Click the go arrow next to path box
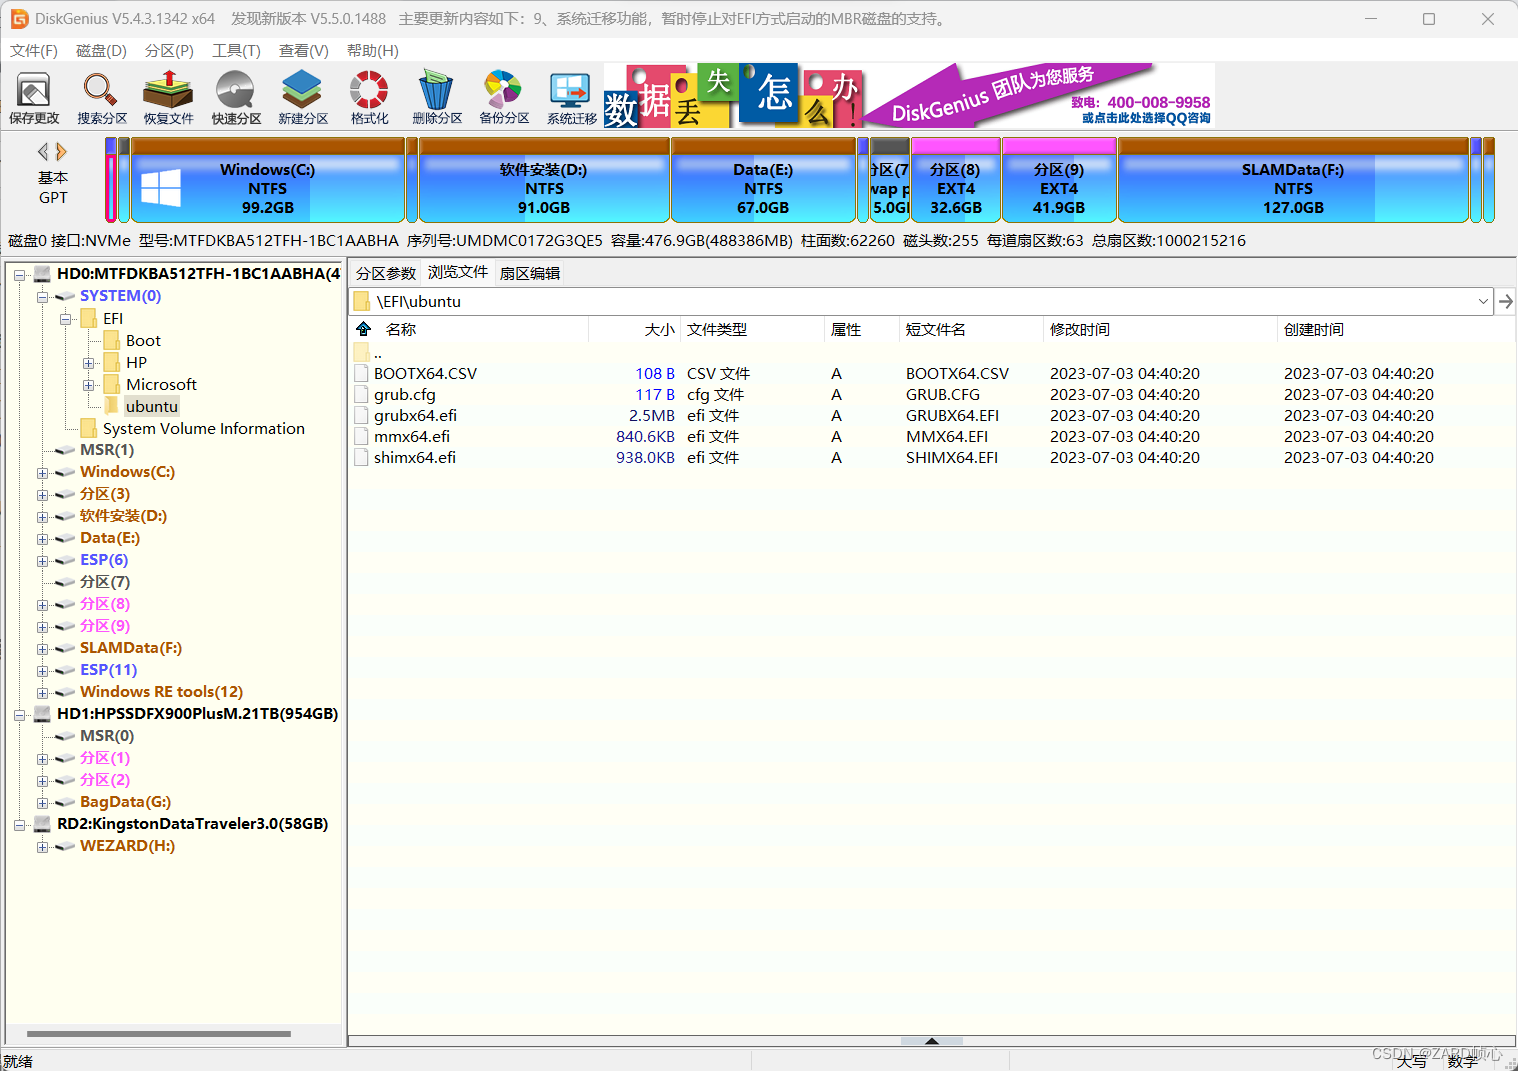 pos(1505,301)
